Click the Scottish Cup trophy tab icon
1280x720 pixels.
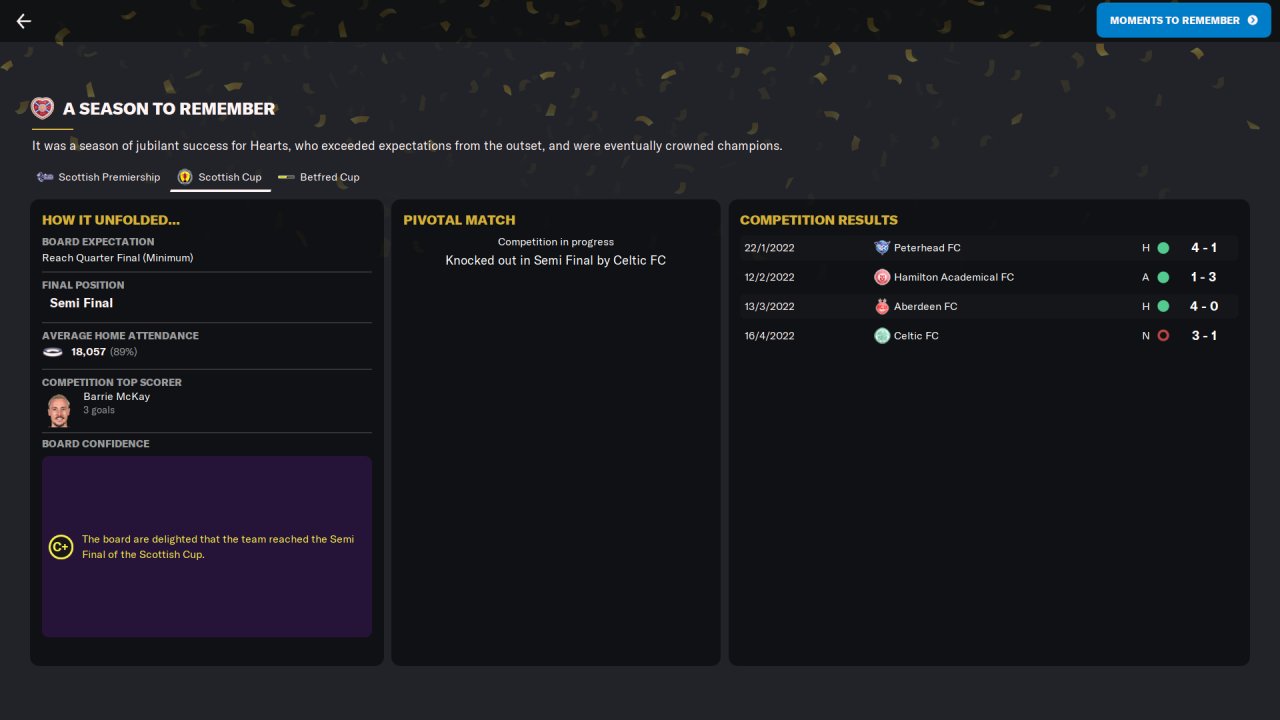185,177
